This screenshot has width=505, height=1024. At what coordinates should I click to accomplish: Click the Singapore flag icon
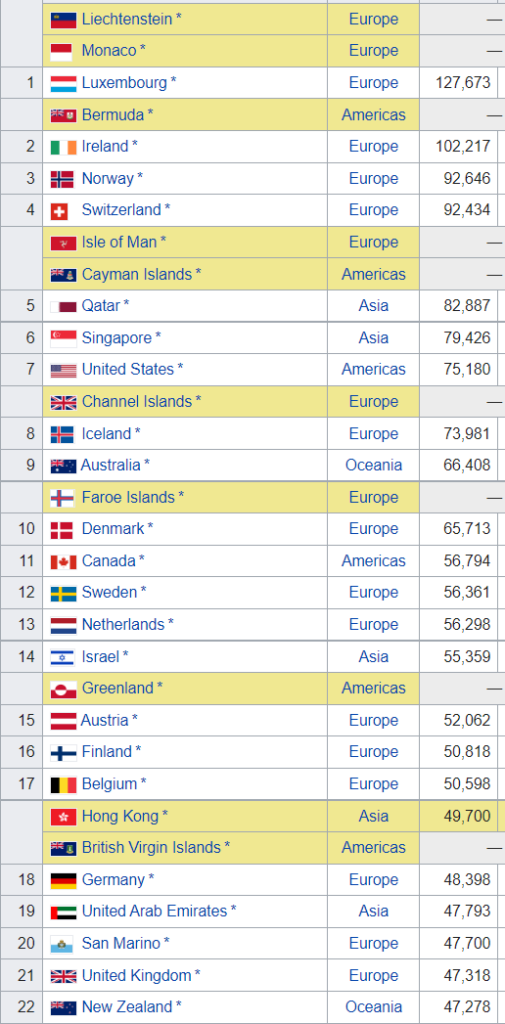(x=63, y=338)
